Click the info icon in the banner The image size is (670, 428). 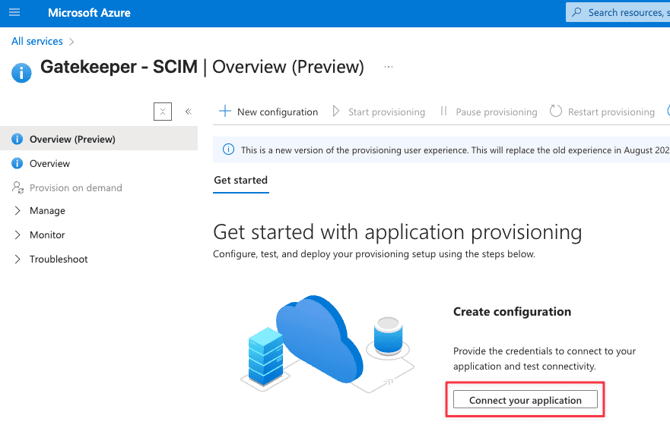click(229, 150)
